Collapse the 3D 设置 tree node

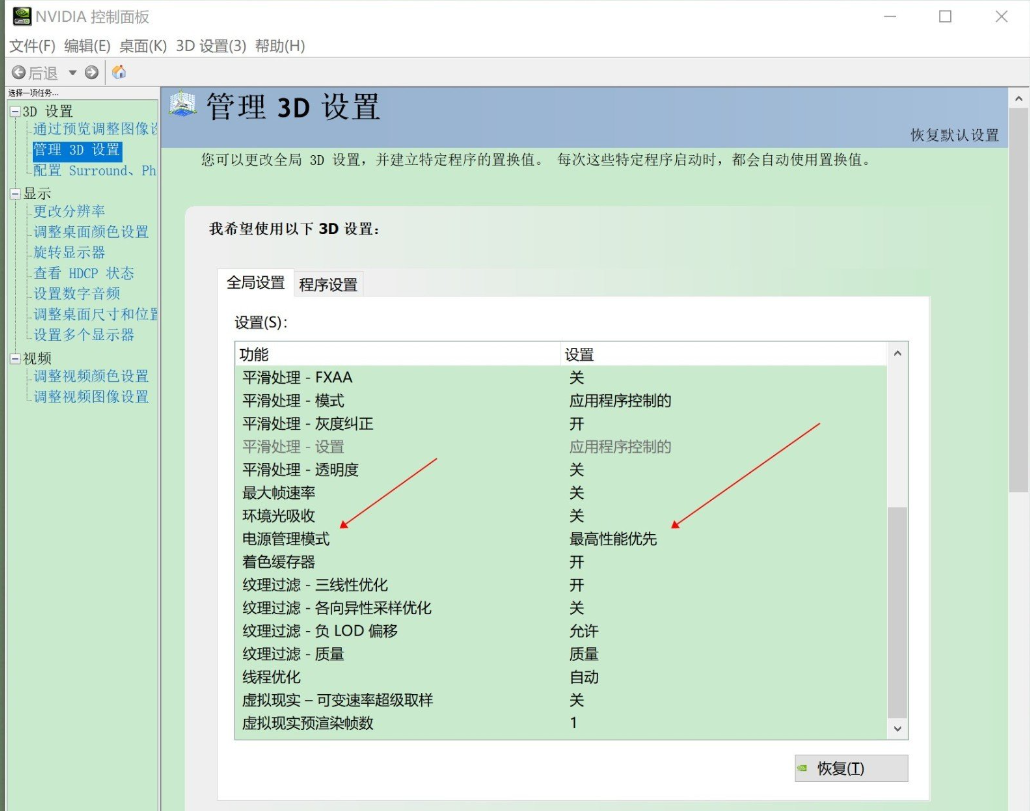15,112
